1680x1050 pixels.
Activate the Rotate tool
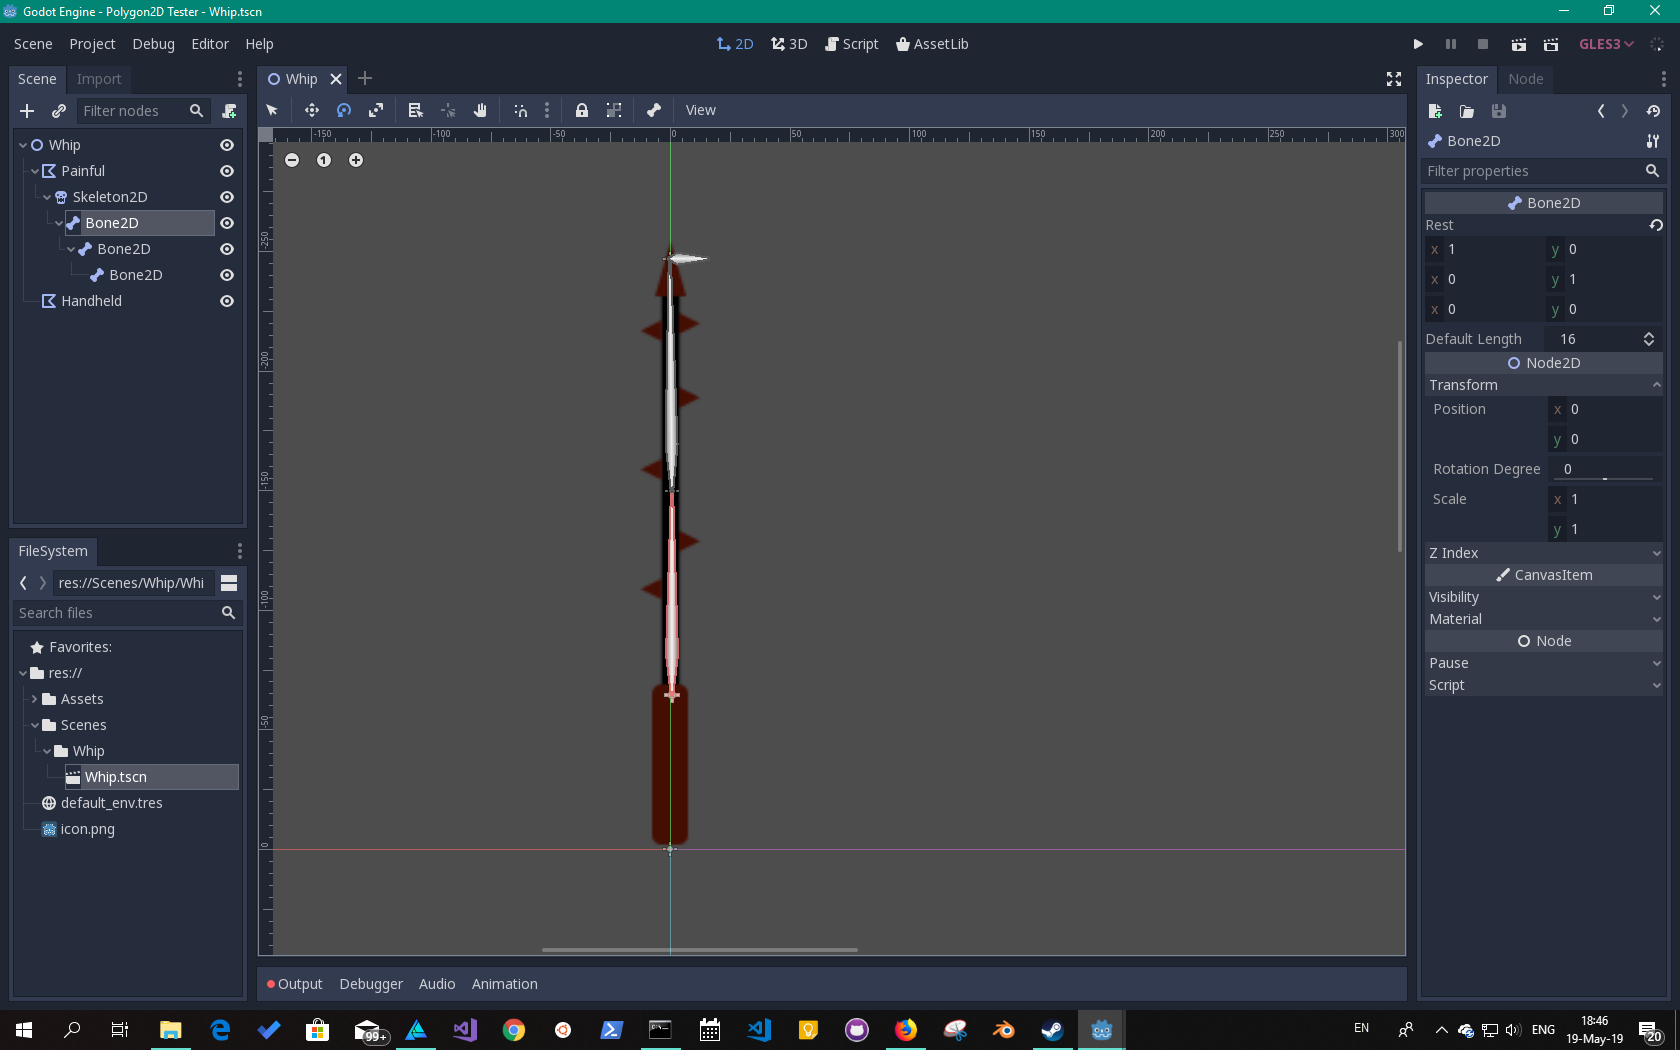point(344,110)
